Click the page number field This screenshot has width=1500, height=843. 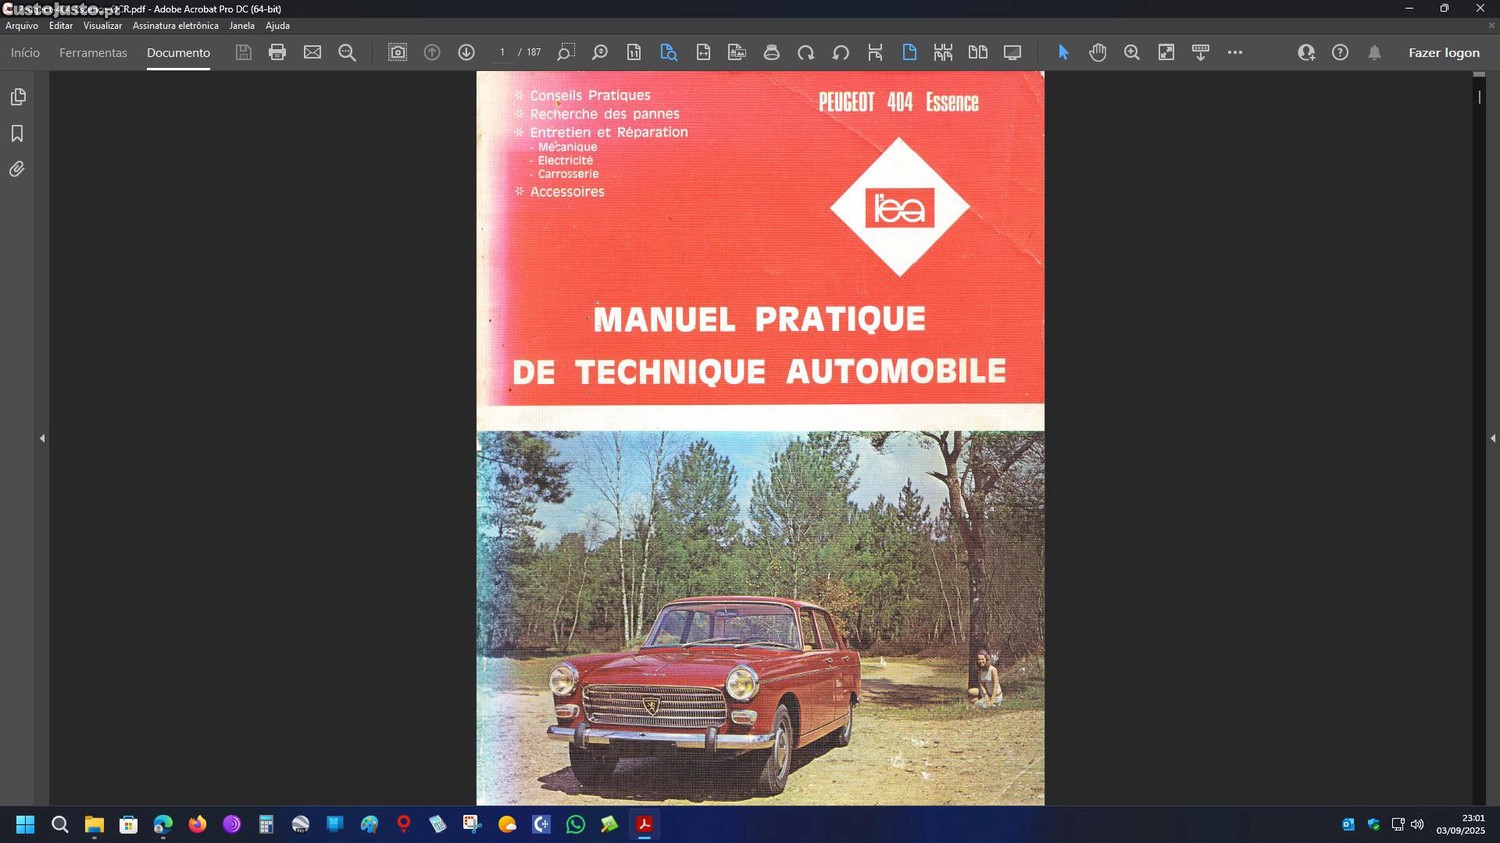(x=502, y=52)
